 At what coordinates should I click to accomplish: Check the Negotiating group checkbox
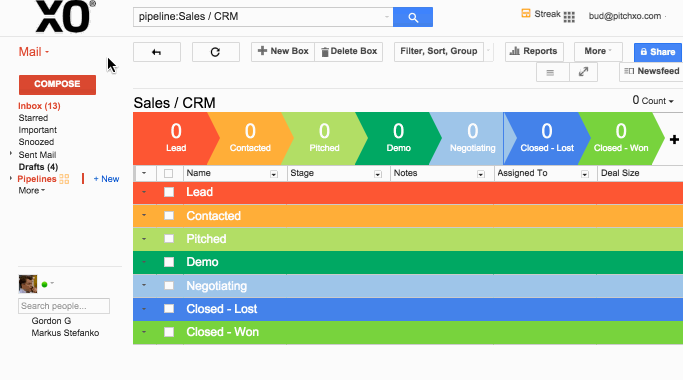(169, 285)
